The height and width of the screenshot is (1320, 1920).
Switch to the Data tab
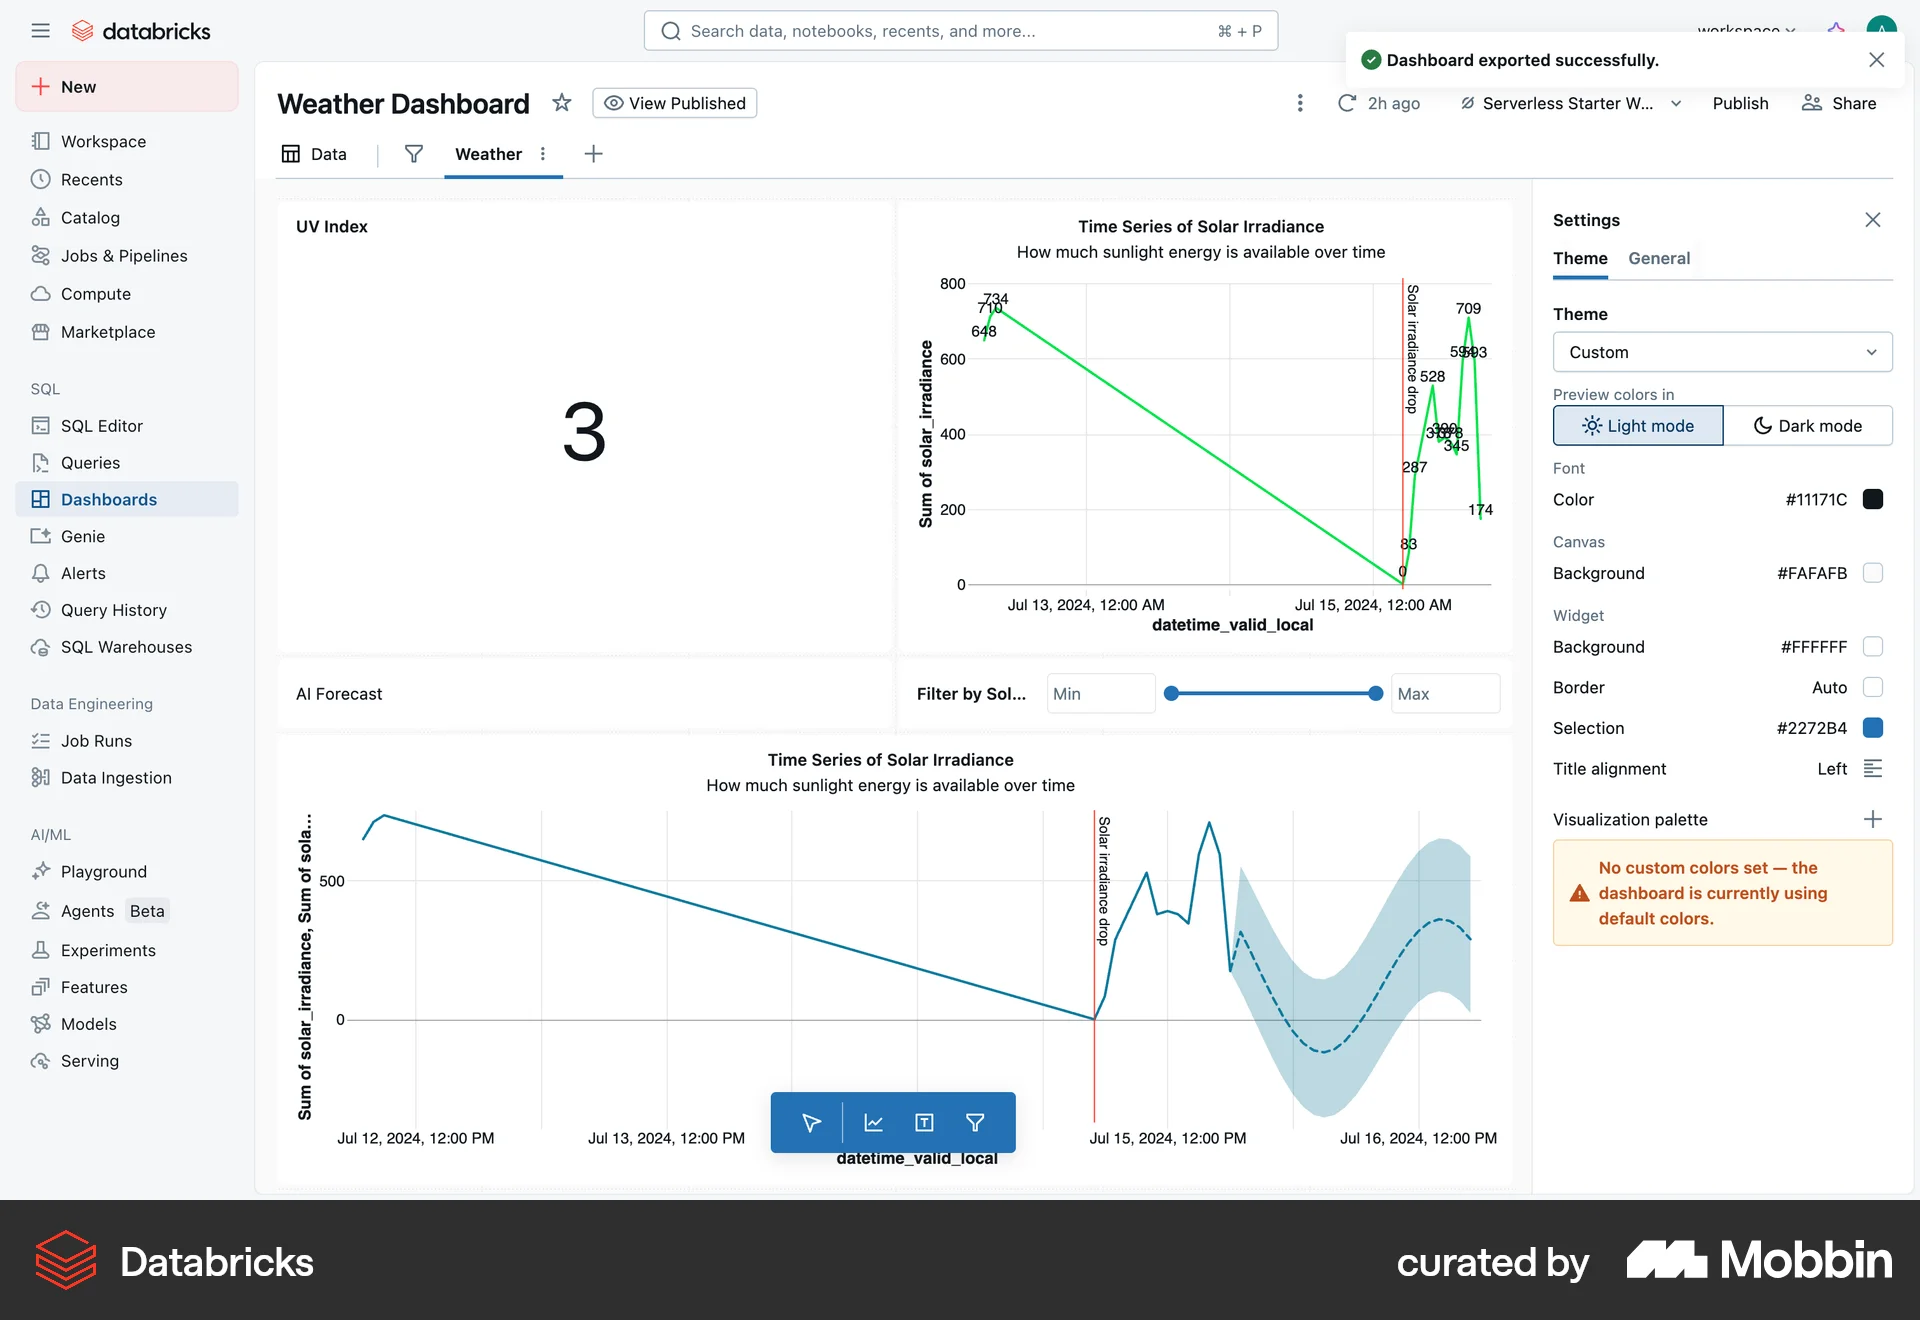pyautogui.click(x=314, y=154)
